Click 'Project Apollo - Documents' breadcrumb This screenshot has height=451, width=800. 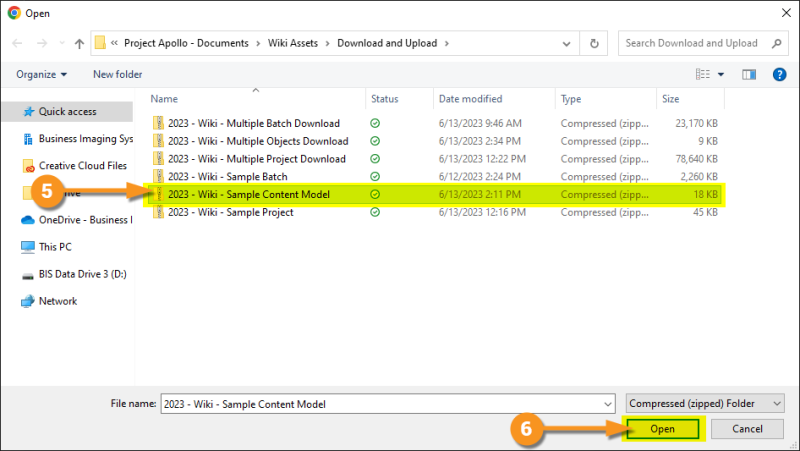tap(186, 43)
